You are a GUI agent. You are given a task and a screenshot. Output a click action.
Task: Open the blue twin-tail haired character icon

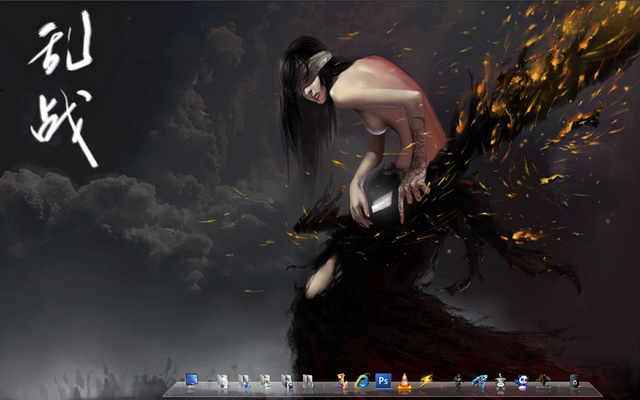pos(479,381)
